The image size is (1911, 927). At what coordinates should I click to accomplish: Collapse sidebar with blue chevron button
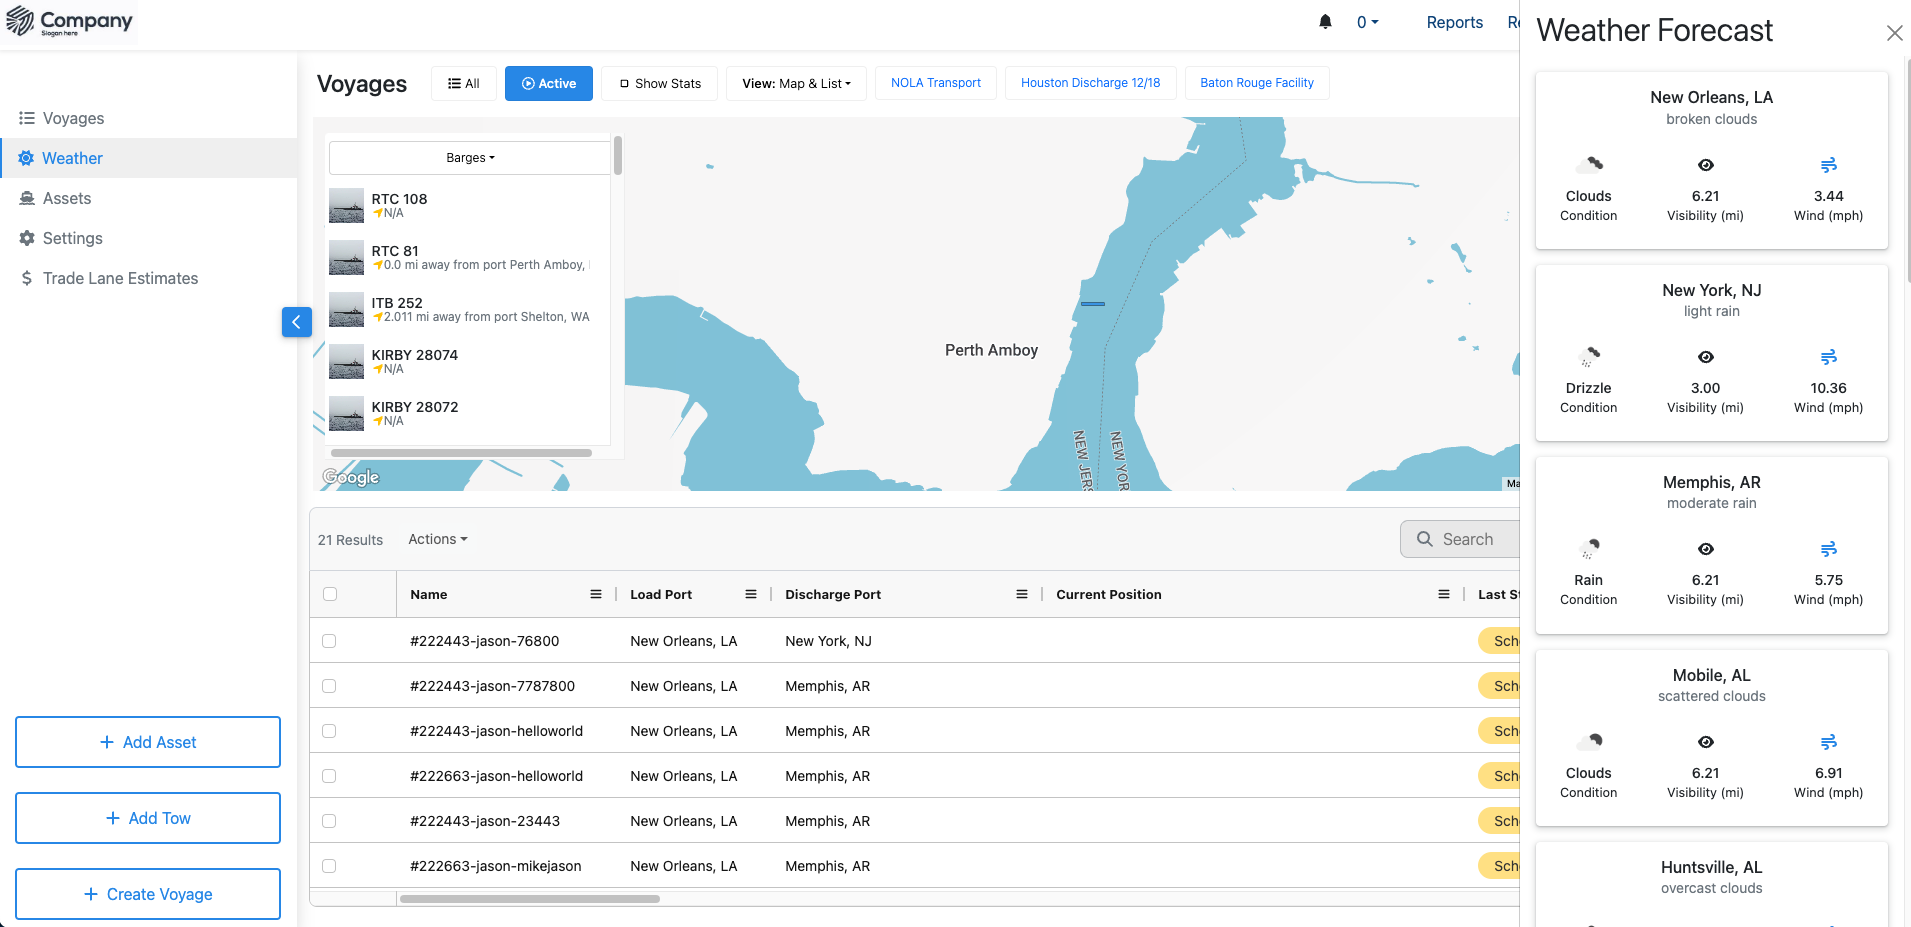296,322
